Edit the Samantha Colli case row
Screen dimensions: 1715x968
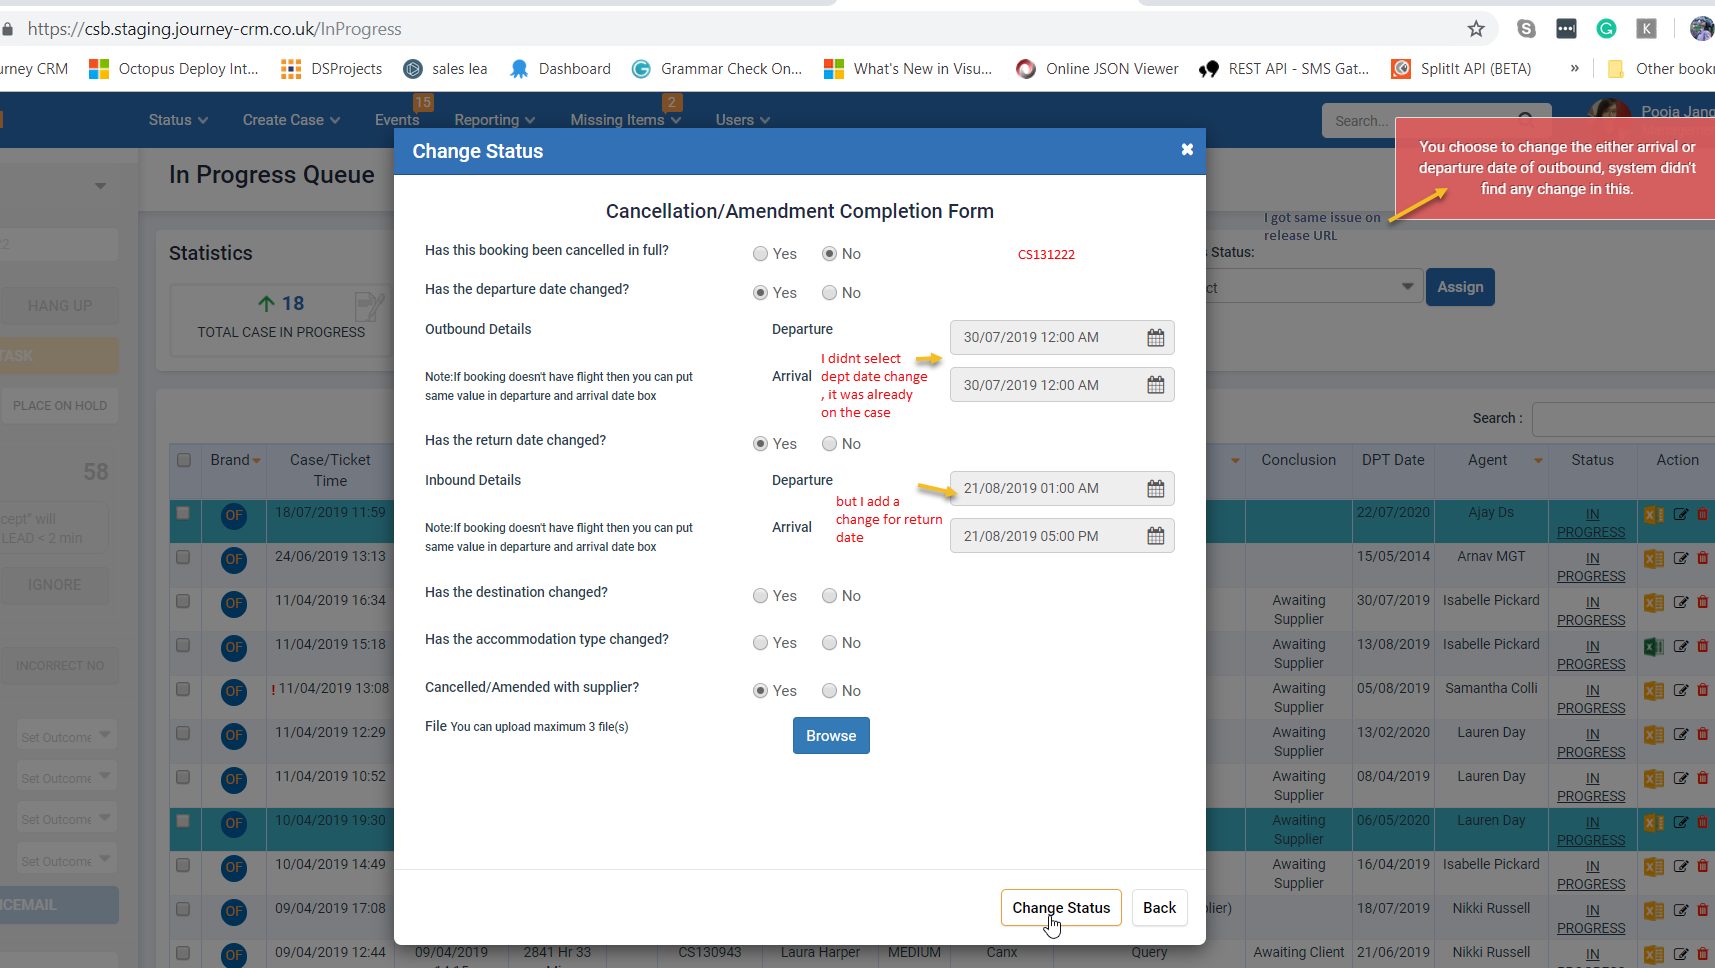point(1681,690)
